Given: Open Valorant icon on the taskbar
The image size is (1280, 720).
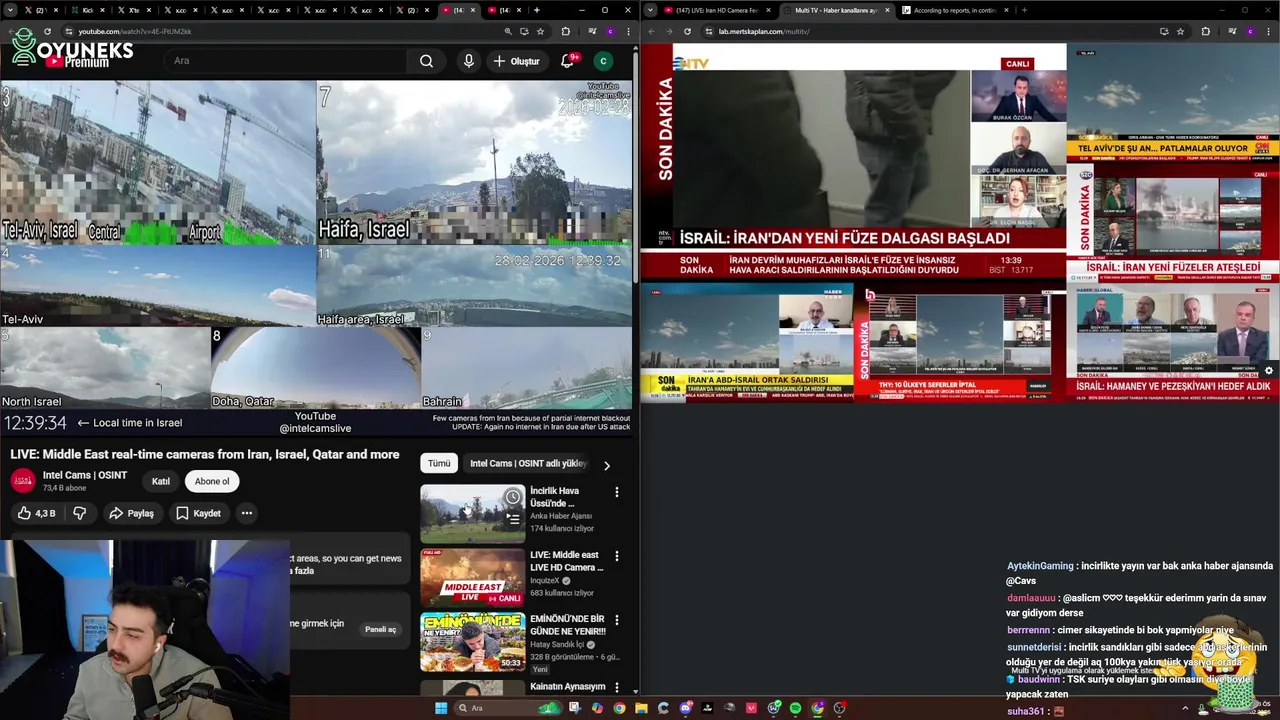Looking at the screenshot, I should (x=752, y=708).
